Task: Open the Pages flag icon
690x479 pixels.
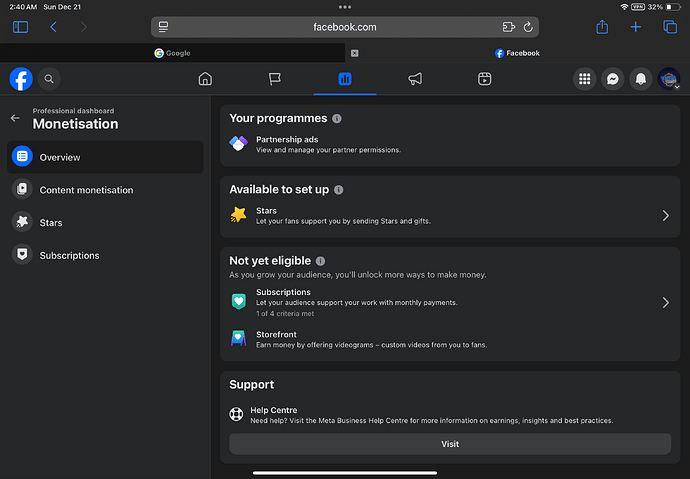Action: click(x=275, y=79)
